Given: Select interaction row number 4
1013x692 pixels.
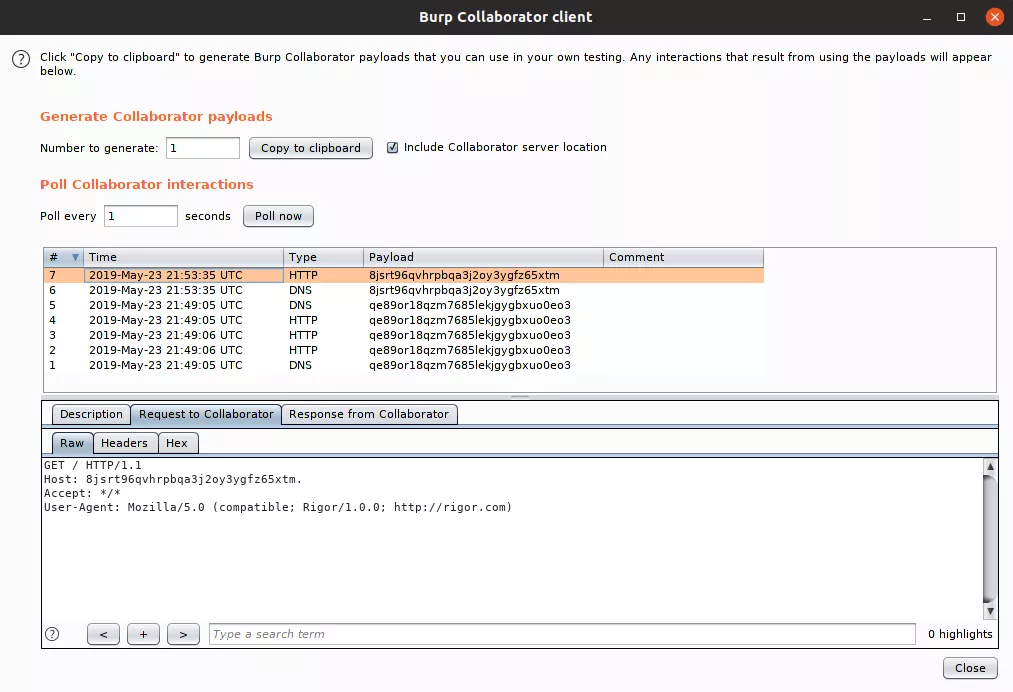Looking at the screenshot, I should click(404, 320).
